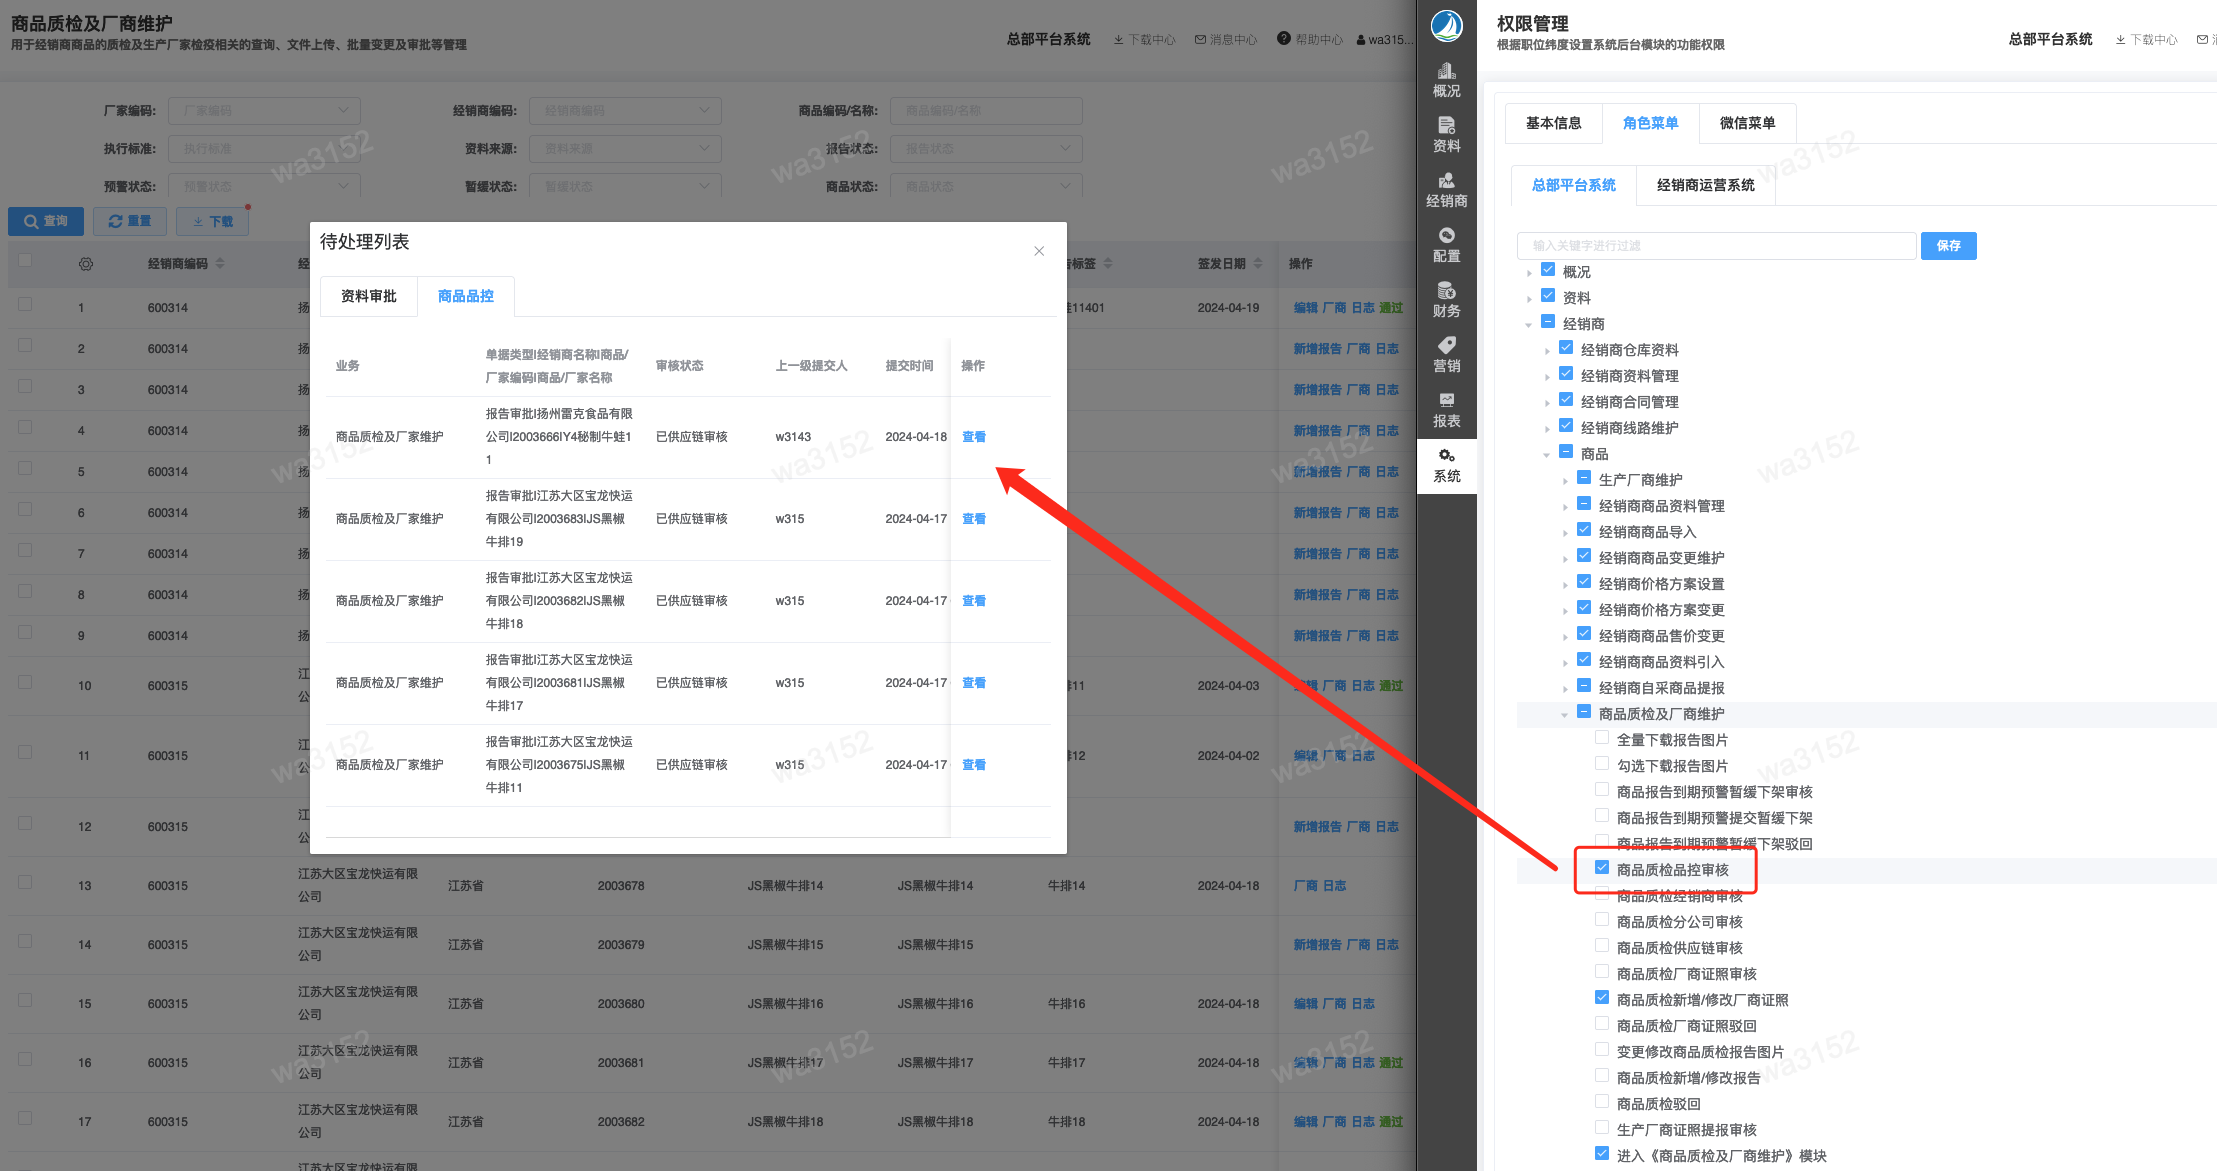Open the 概况 sidebar icon

(x=1446, y=80)
